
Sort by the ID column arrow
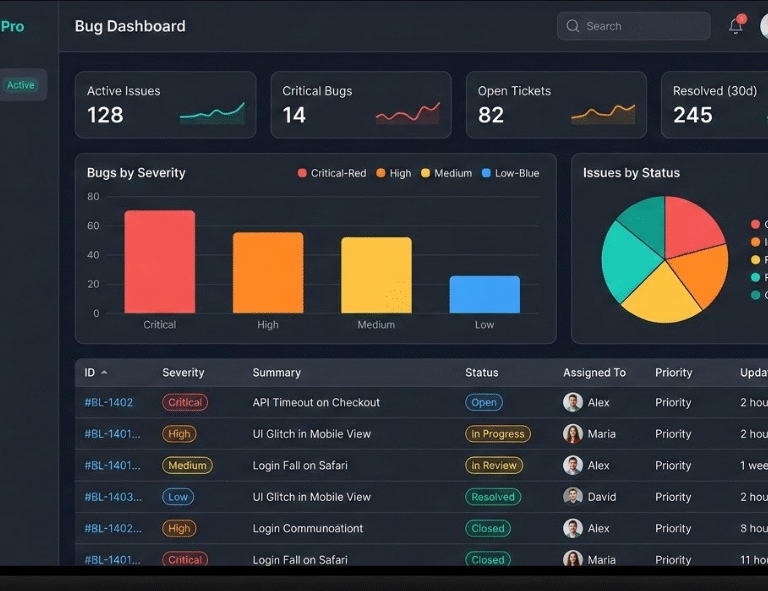coord(104,373)
